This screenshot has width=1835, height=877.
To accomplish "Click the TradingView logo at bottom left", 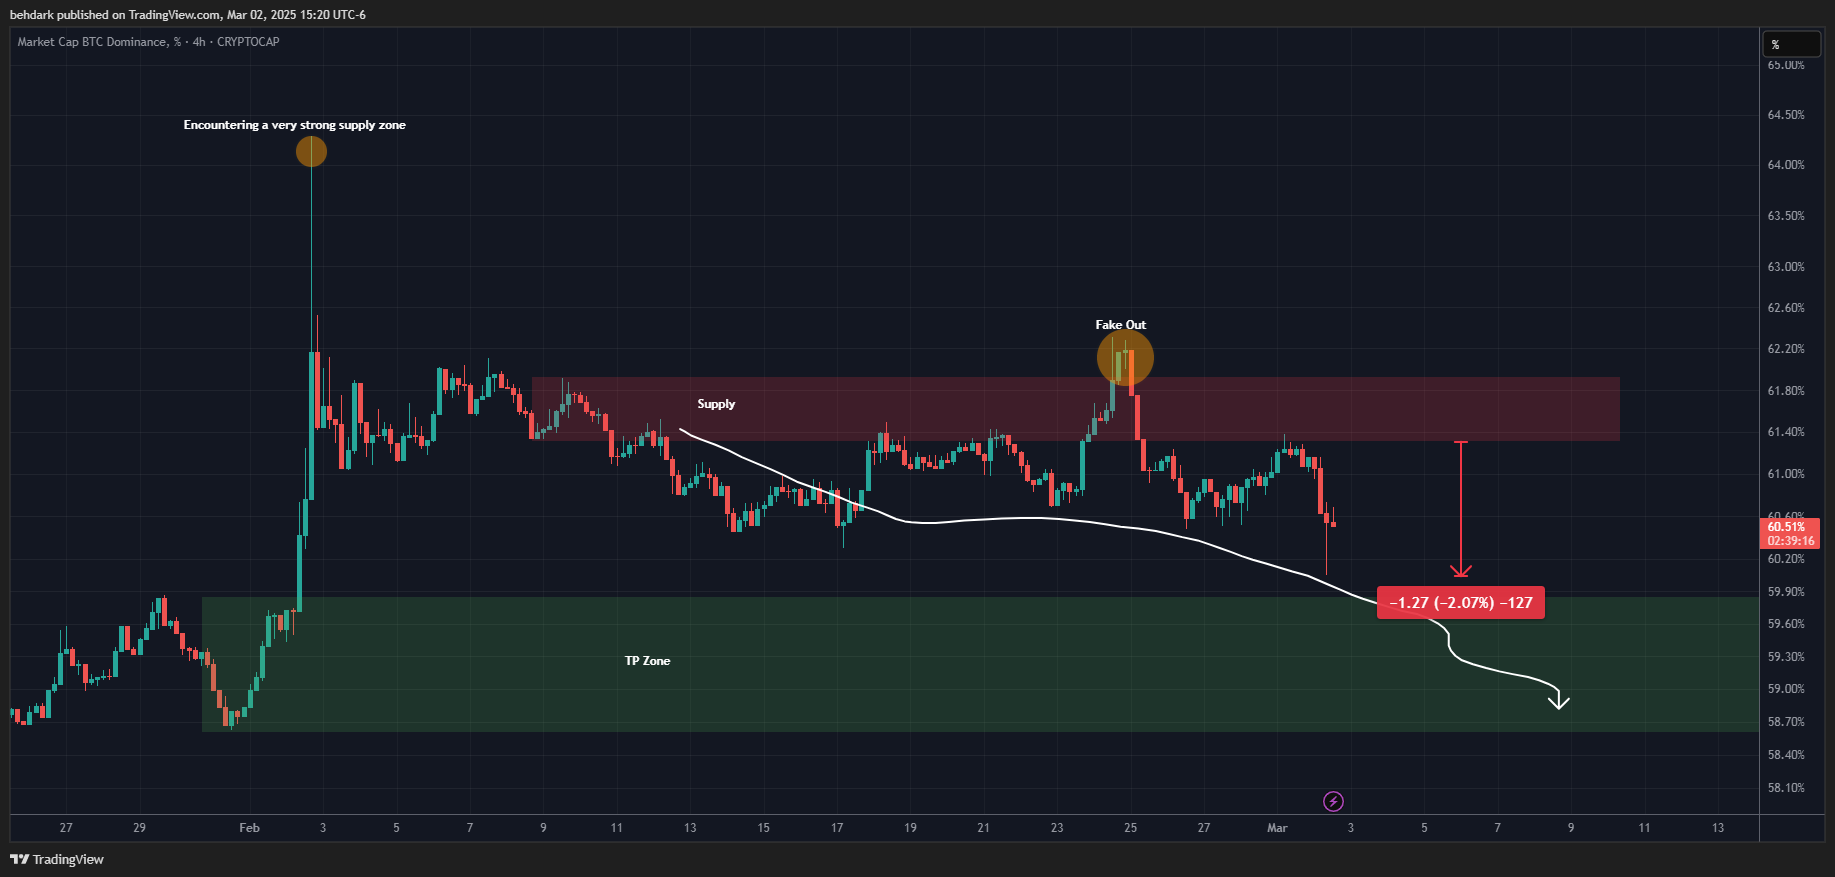I will (57, 859).
